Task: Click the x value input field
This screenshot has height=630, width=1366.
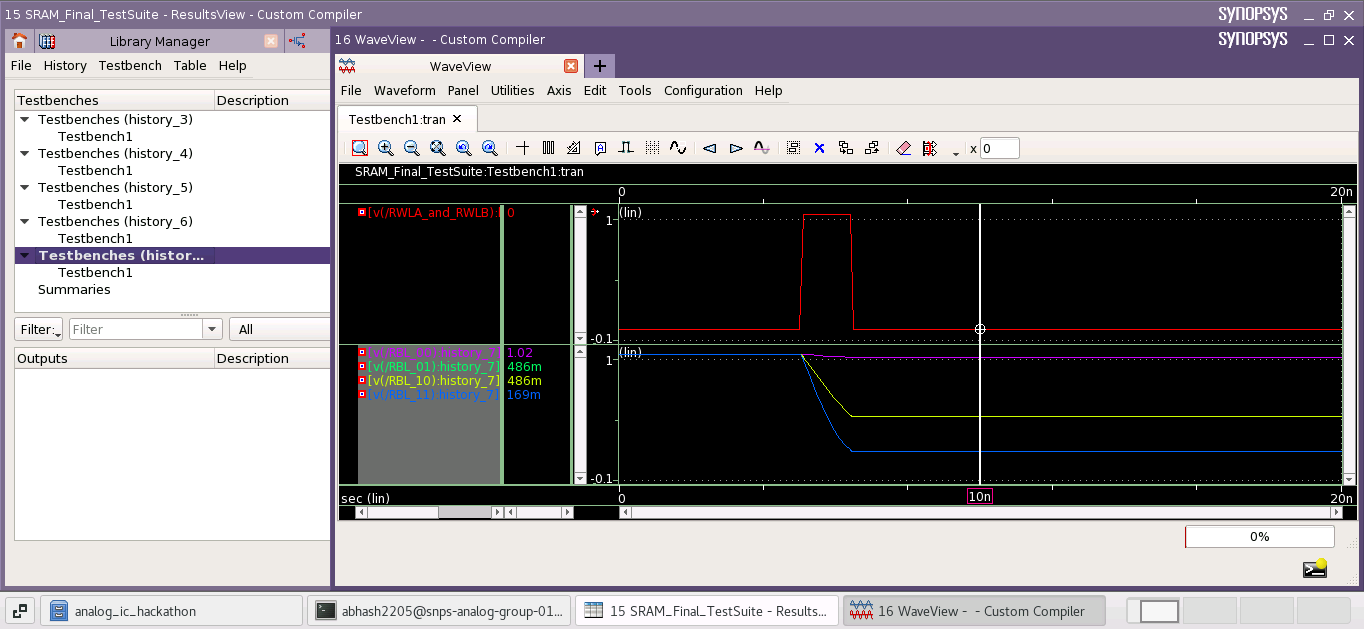Action: tap(999, 148)
